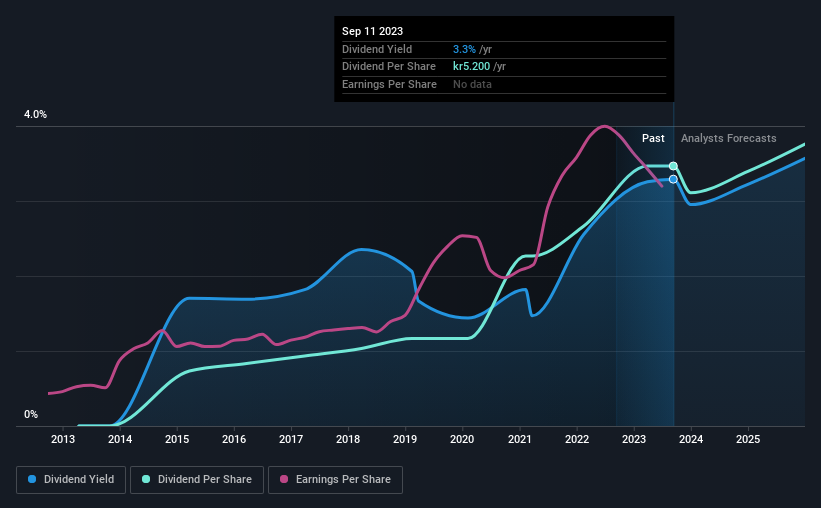Click the 2013 x-axis label
This screenshot has width=821, height=508.
tap(63, 439)
